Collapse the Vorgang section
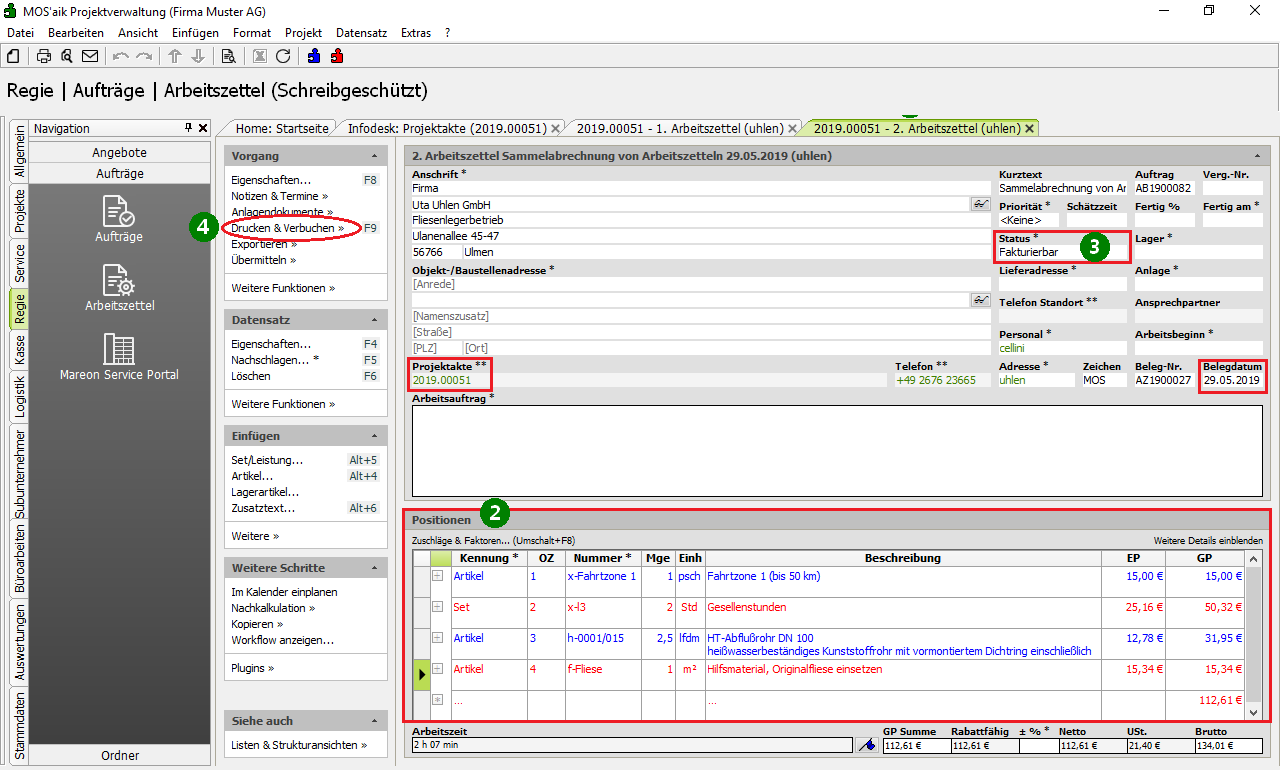Screen dimensions: 1280x770 pos(373,157)
